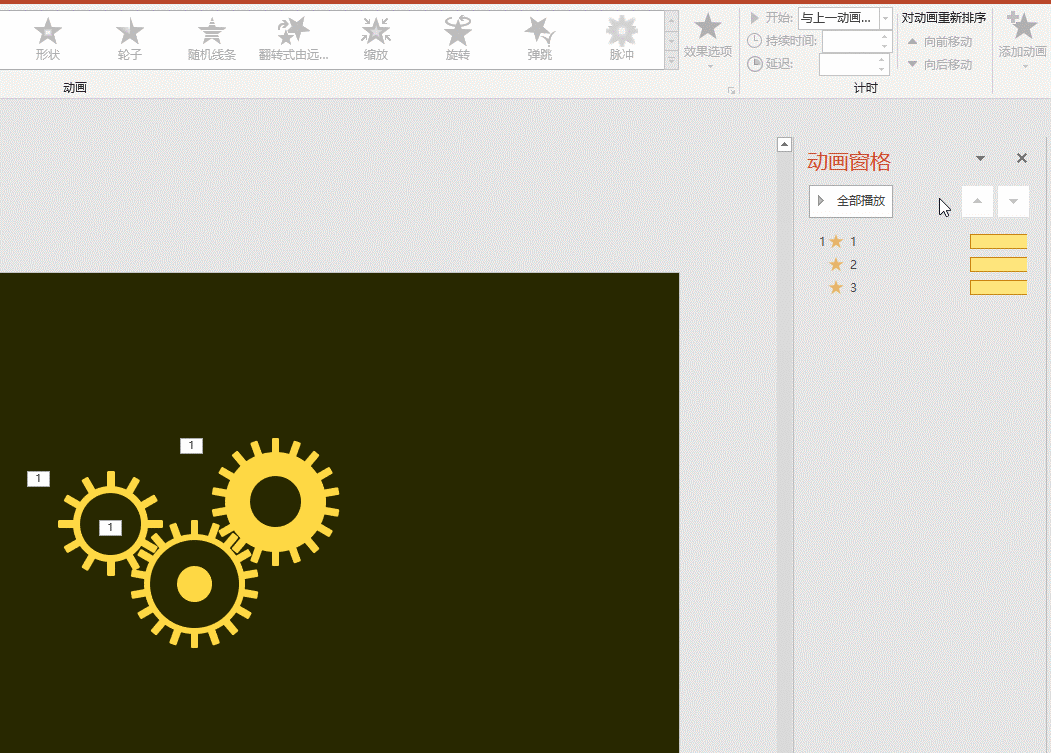Click the timeline bar of animation 1
The image size is (1051, 753).
click(x=998, y=241)
